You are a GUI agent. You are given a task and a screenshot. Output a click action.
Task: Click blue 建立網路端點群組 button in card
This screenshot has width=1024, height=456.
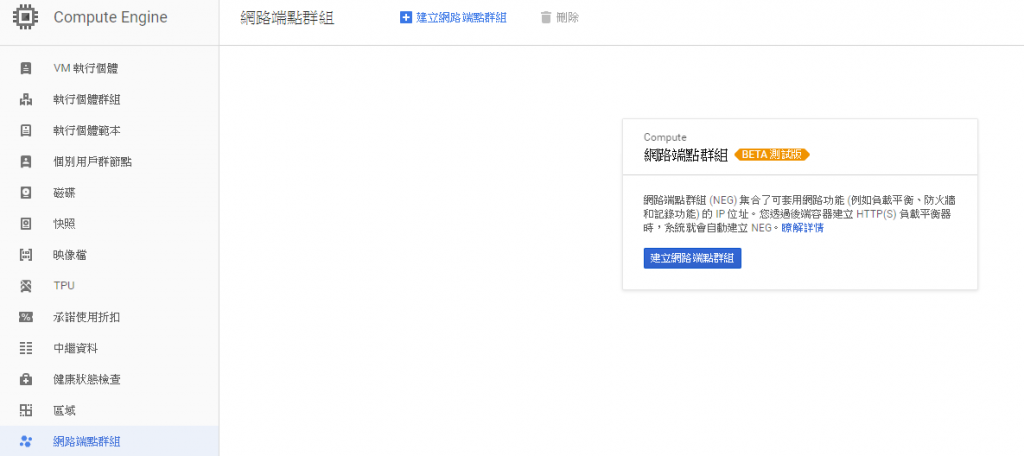pyautogui.click(x=692, y=258)
